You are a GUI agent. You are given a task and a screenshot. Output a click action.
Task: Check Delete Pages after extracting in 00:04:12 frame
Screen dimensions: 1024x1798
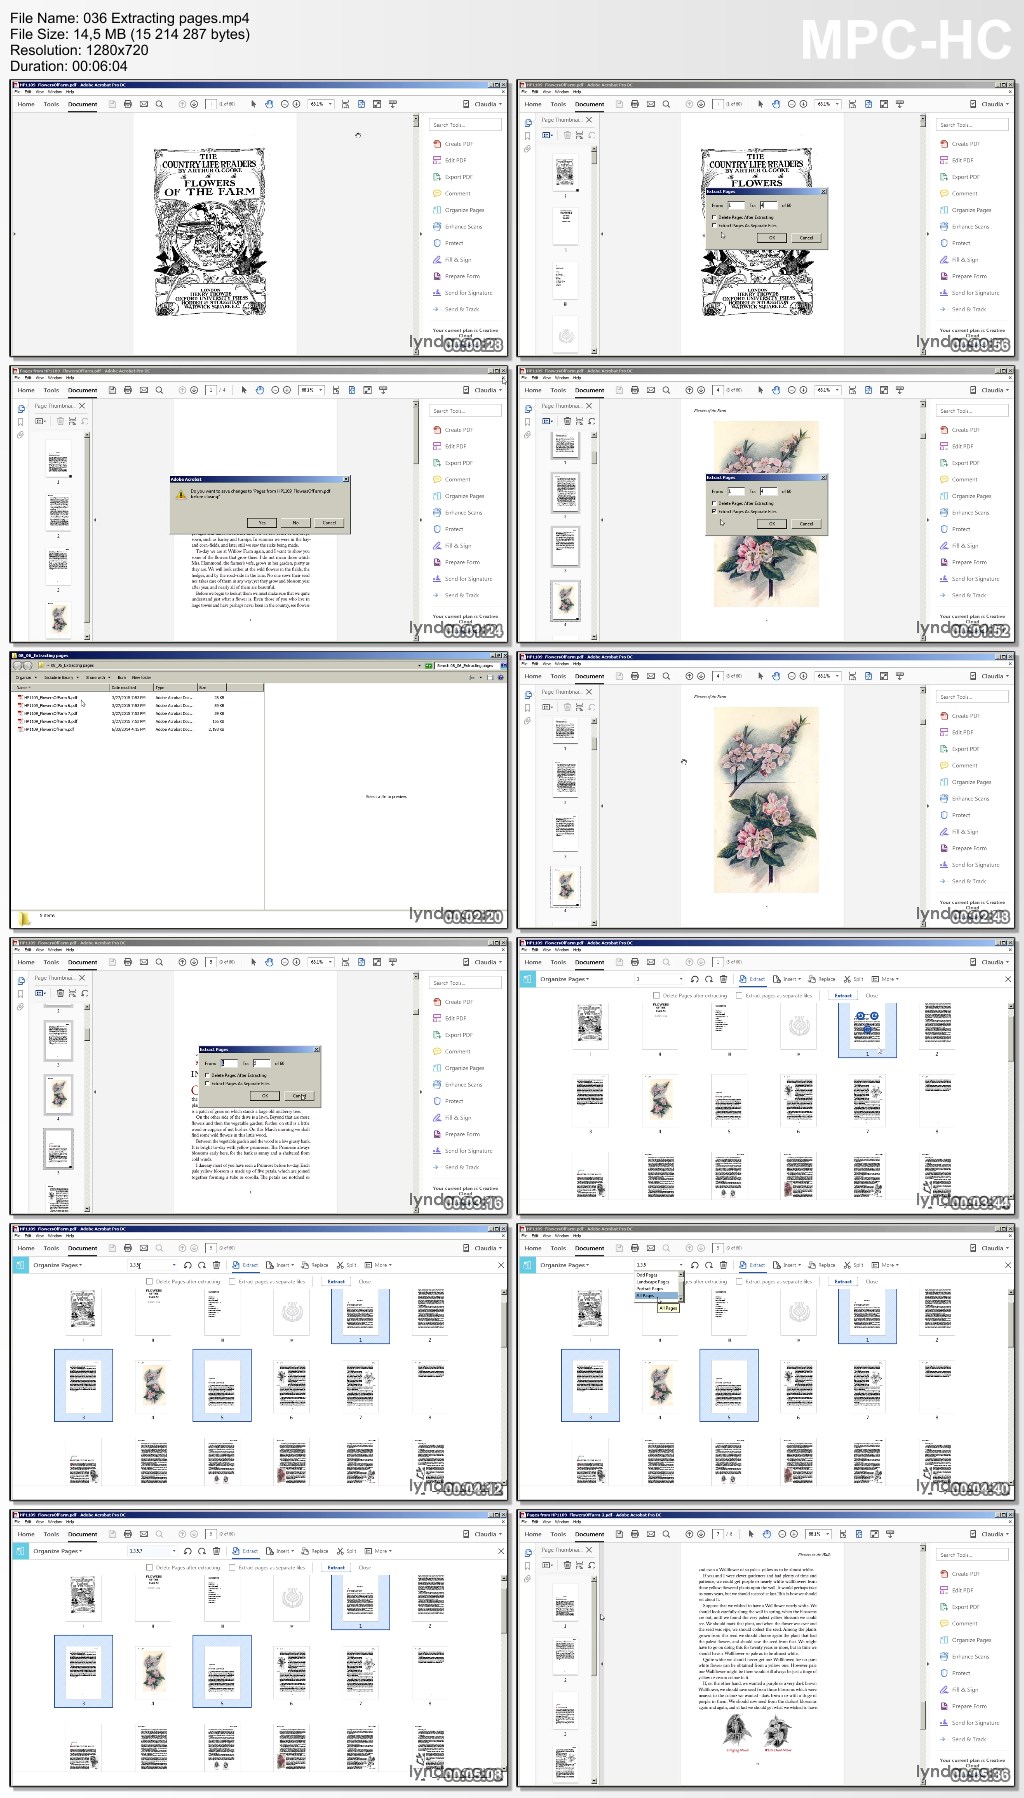[x=149, y=1282]
